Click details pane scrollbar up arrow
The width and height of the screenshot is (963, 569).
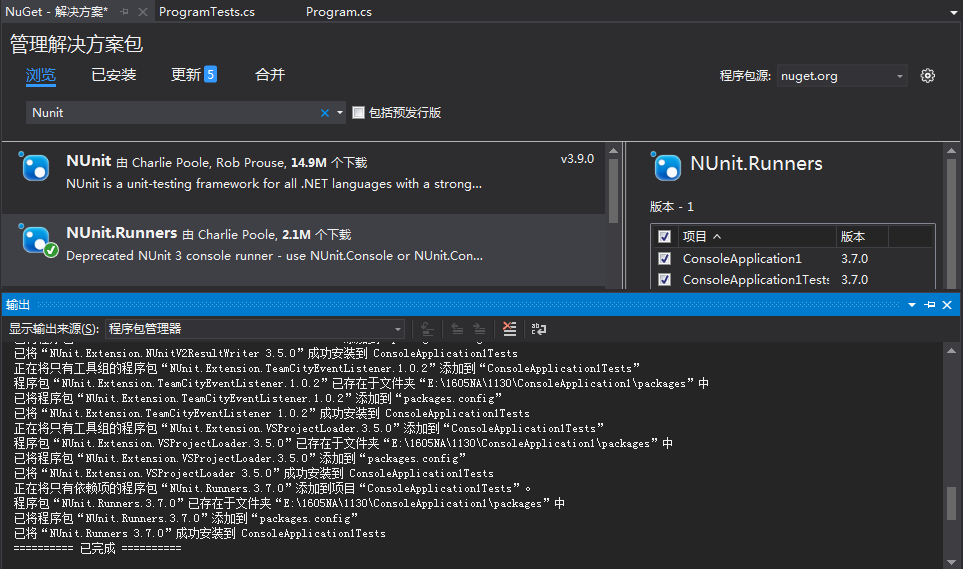[x=951, y=151]
